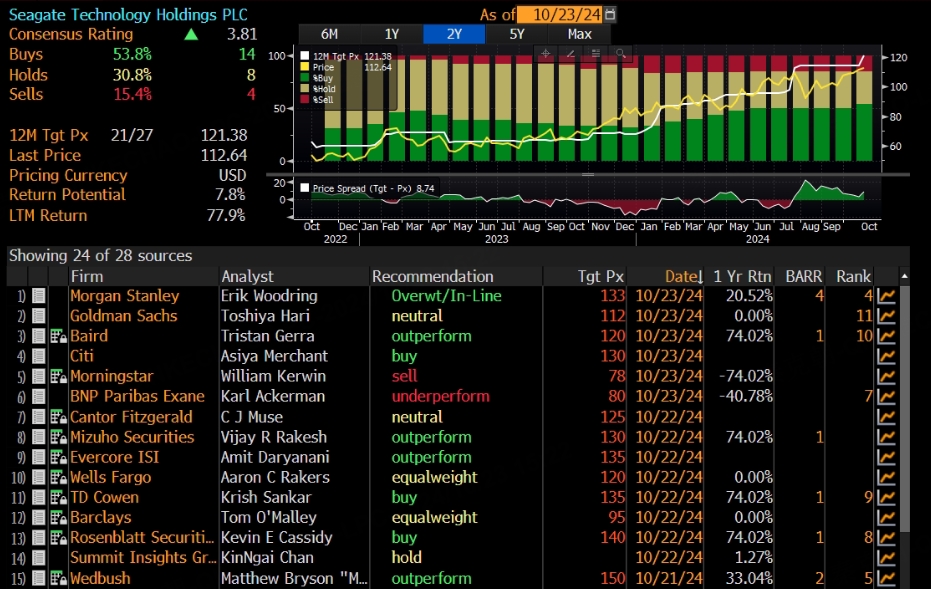
Task: Sort by the Date column header
Action: pyautogui.click(x=684, y=276)
